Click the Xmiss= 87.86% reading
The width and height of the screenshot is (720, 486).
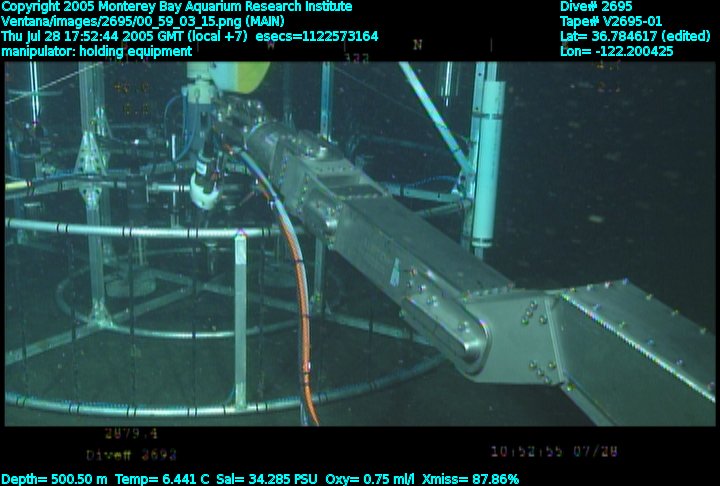click(470, 479)
